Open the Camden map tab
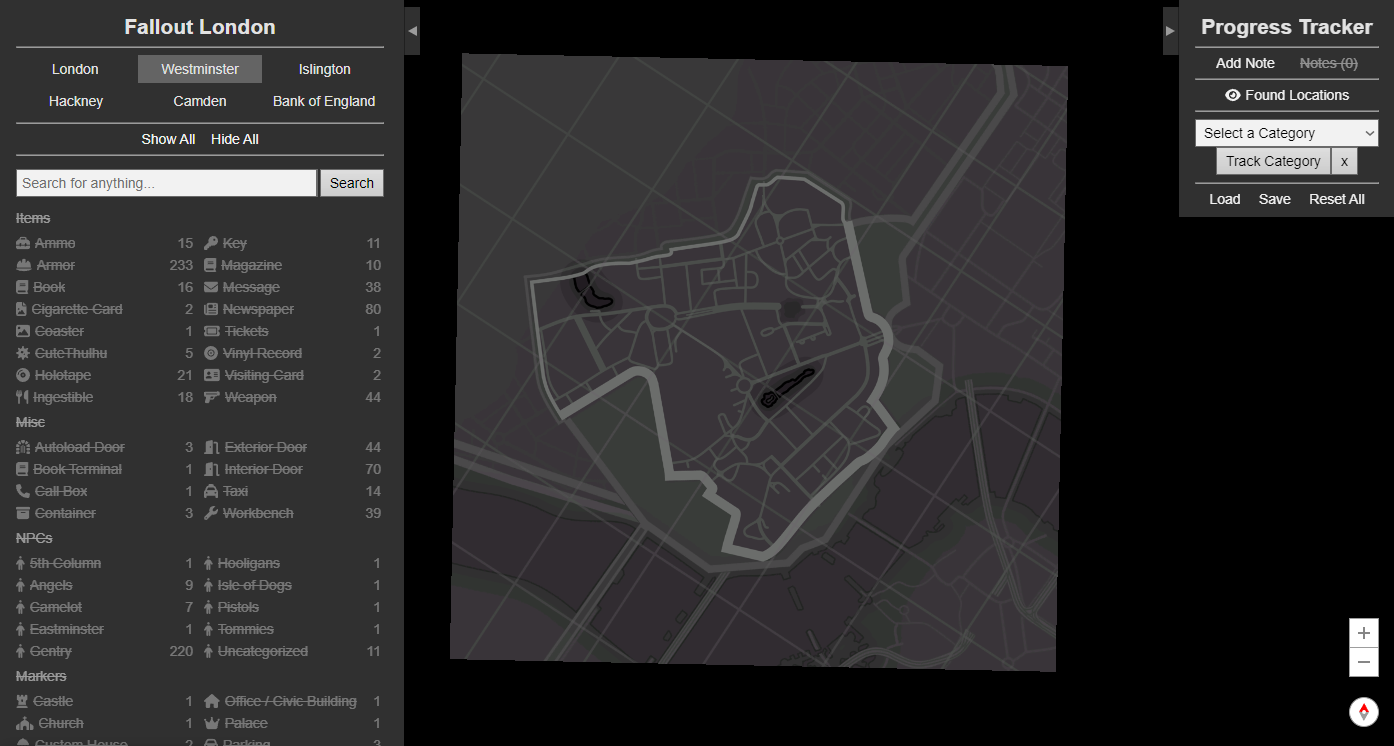The width and height of the screenshot is (1394, 746). (200, 101)
